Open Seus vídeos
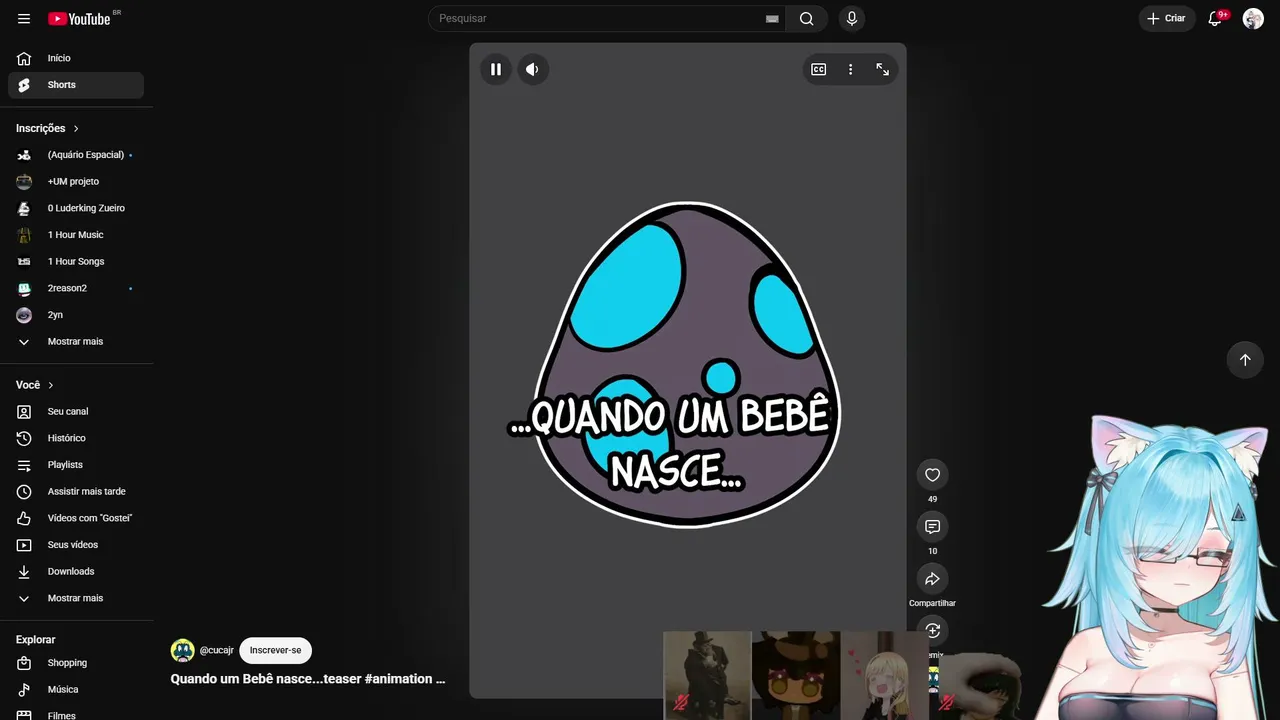This screenshot has height=720, width=1280. pyautogui.click(x=76, y=545)
